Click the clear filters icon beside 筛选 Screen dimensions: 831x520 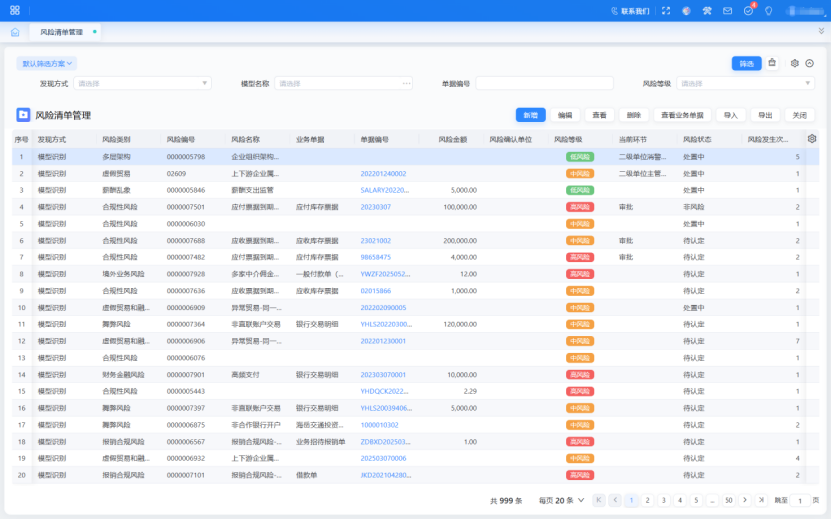click(773, 63)
